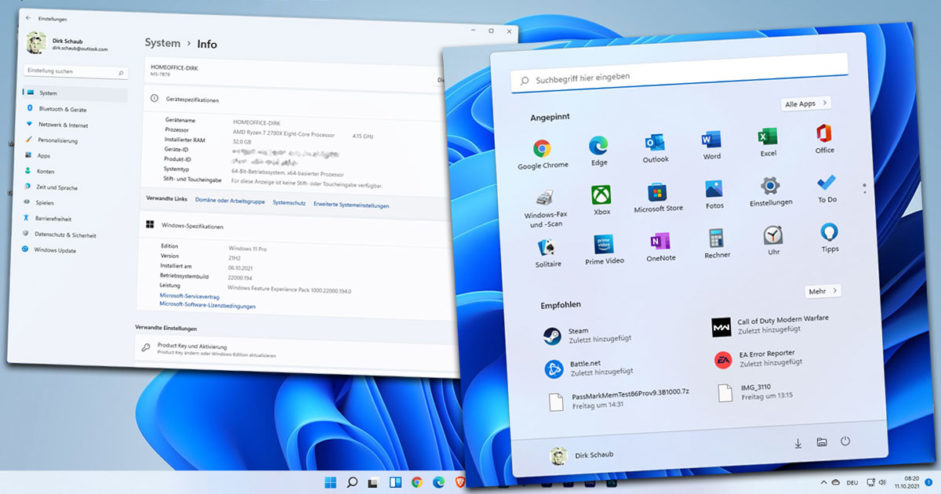
Task: Open PassMarkMemTest86 7z file
Action: 619,399
